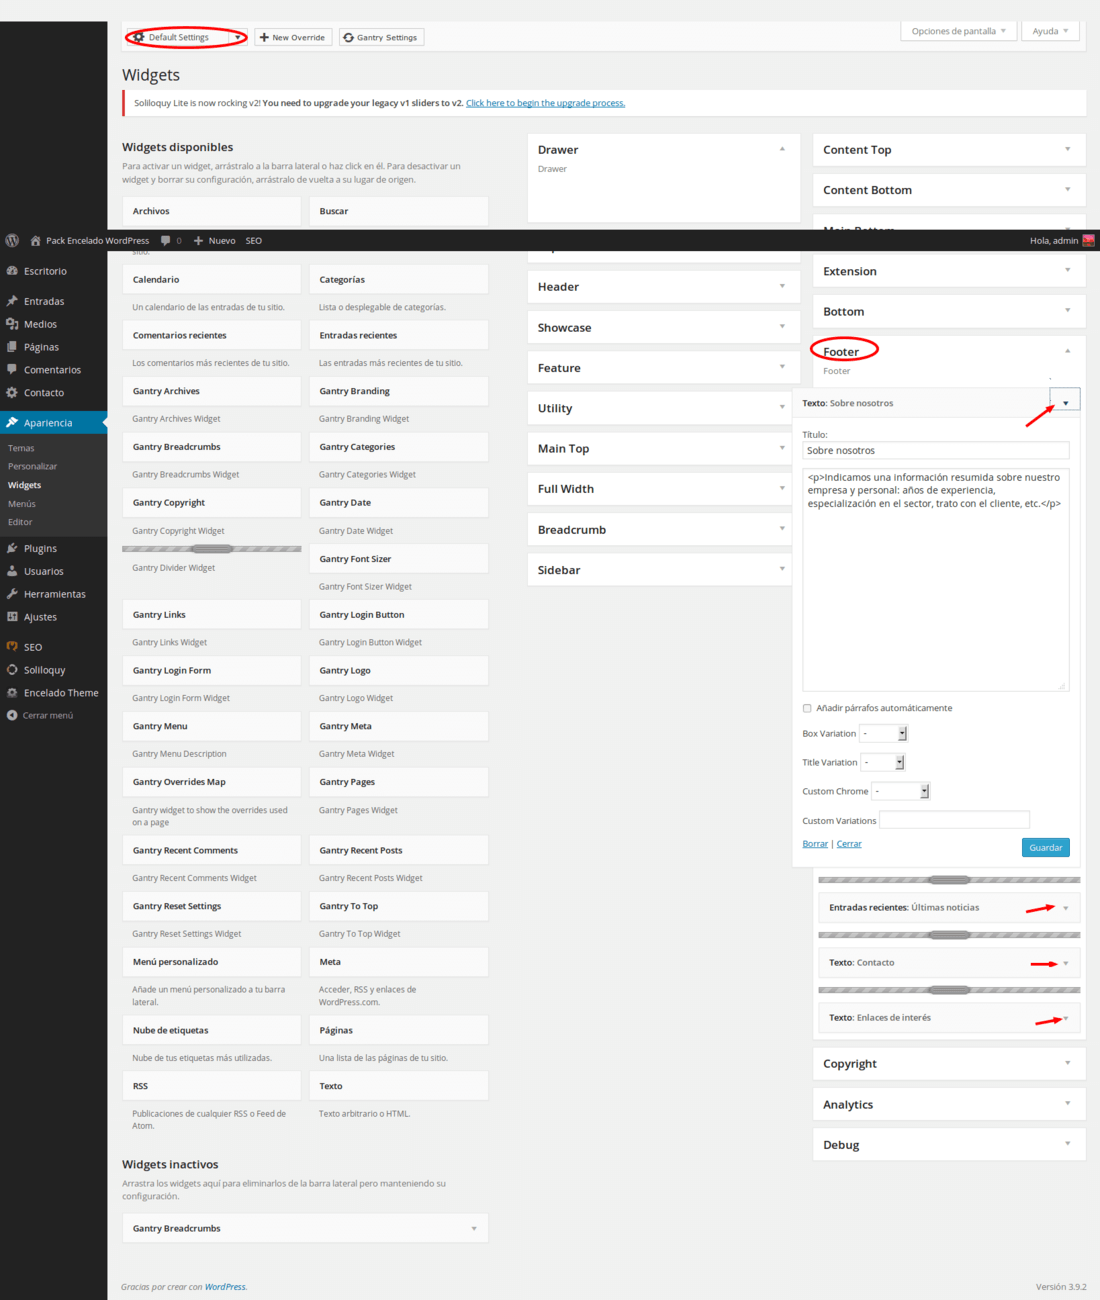This screenshot has height=1300, width=1100.
Task: Click the upgrade process link
Action: tap(545, 103)
